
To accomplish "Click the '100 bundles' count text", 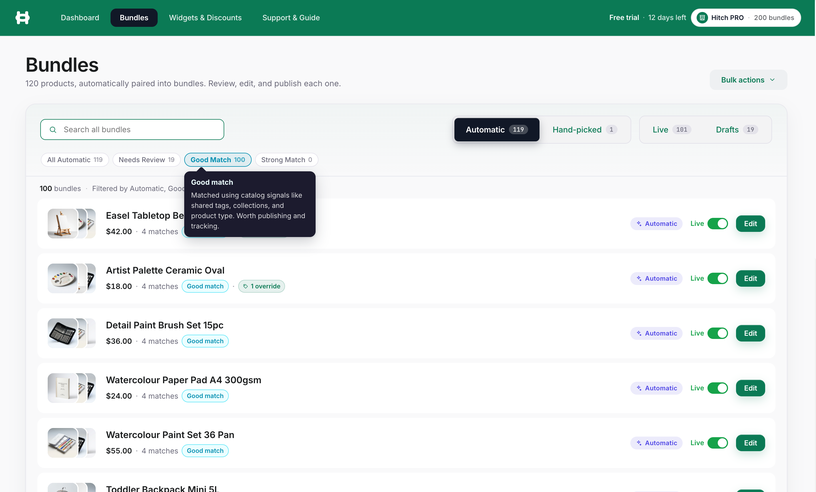I will pyautogui.click(x=60, y=188).
